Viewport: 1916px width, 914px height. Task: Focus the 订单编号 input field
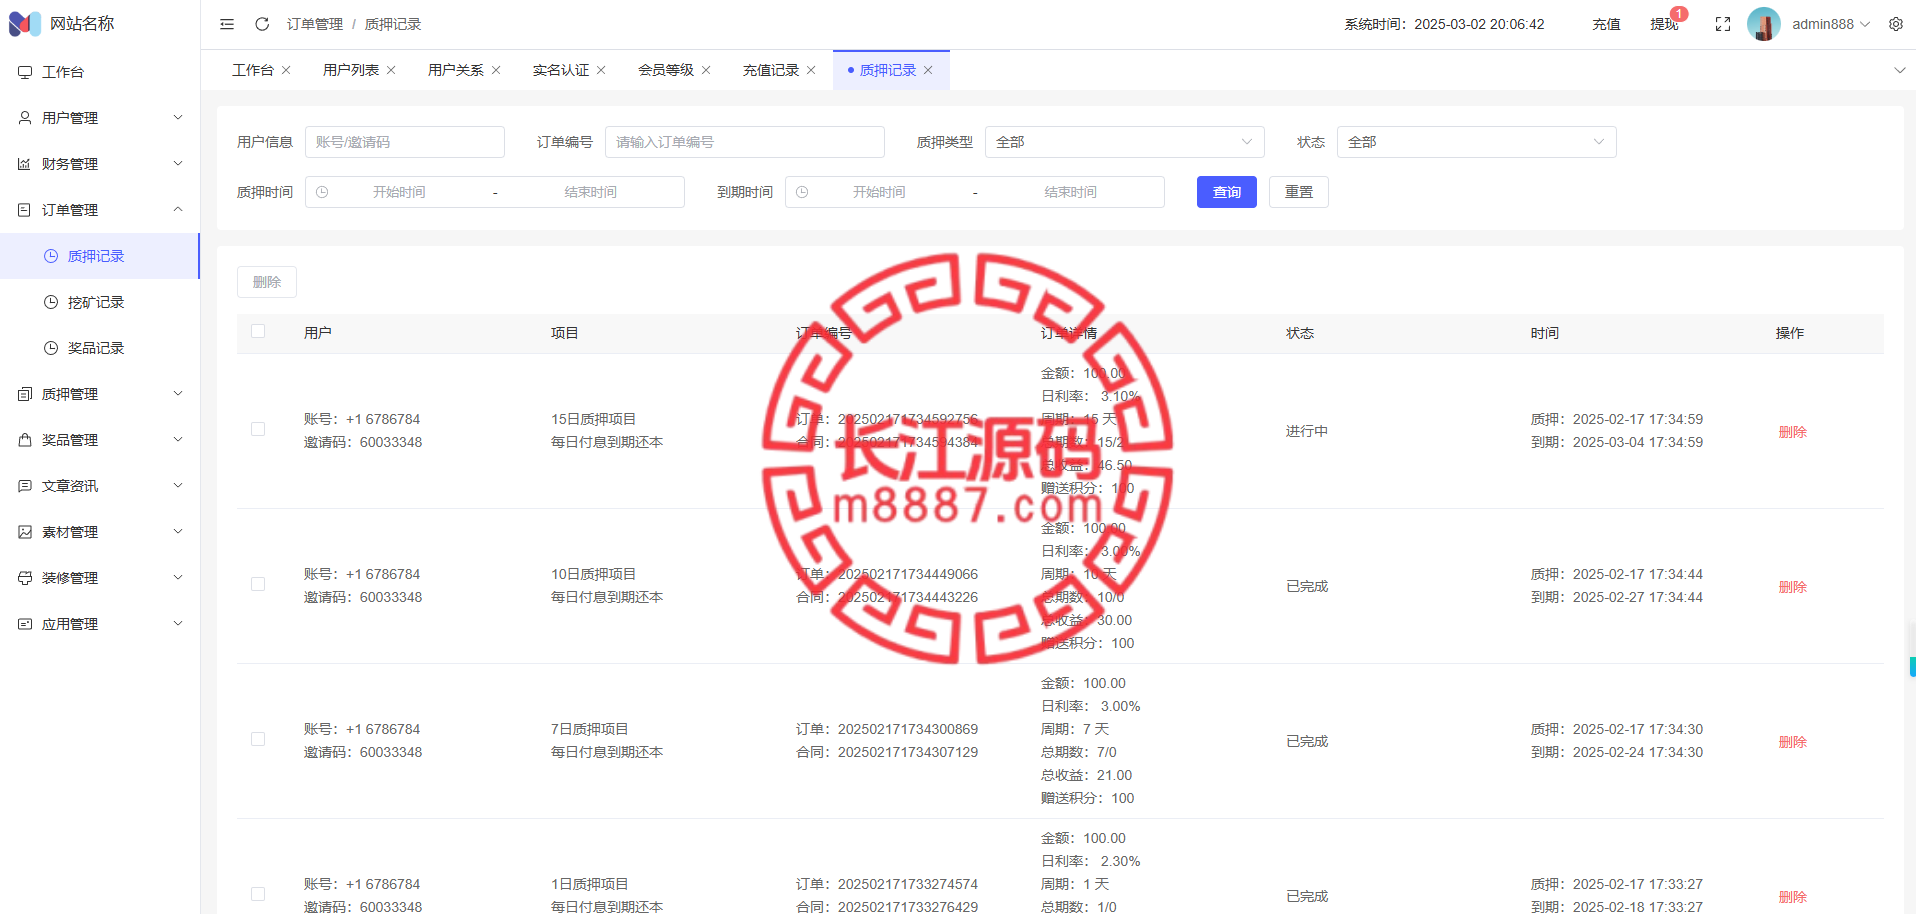745,142
